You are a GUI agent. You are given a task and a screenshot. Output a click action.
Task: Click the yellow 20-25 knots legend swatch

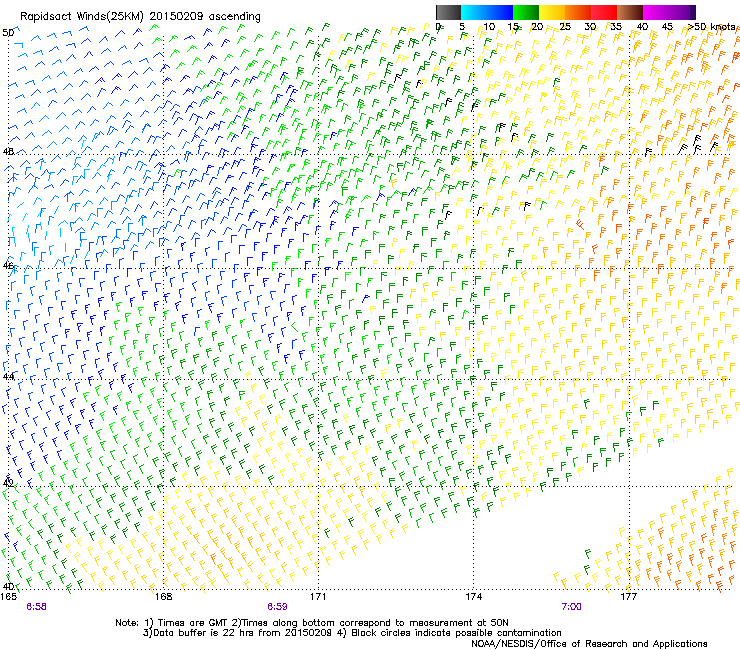552,12
